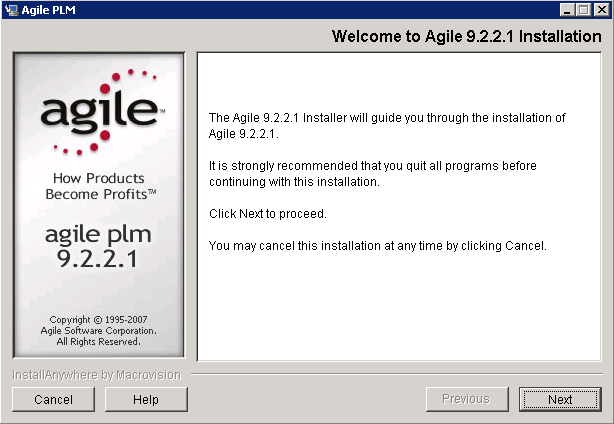Open the installer Help
The image size is (614, 424).
click(146, 399)
